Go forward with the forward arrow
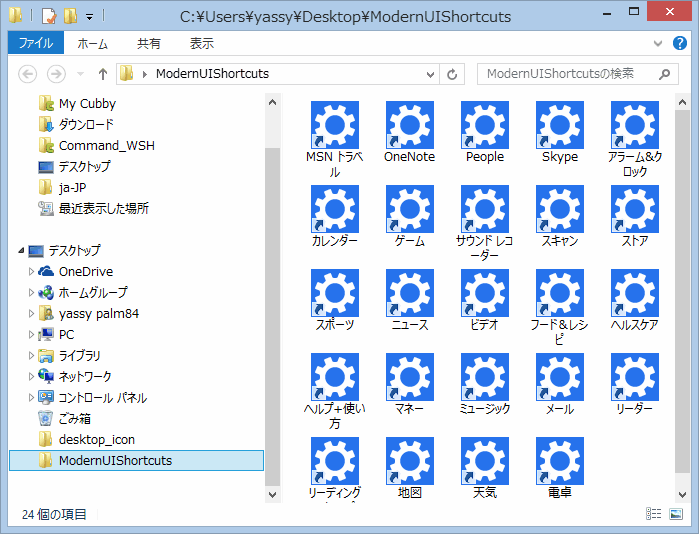This screenshot has height=534, width=699. point(56,74)
